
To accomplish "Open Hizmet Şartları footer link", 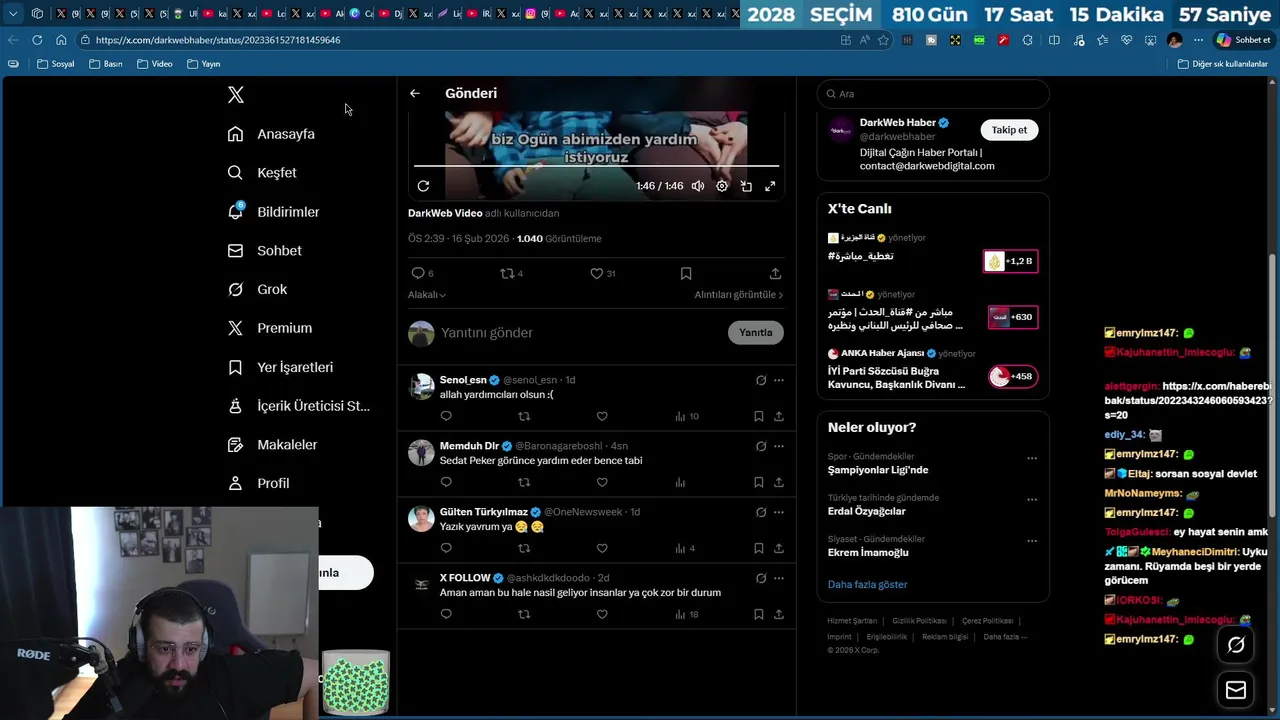I will pyautogui.click(x=852, y=621).
